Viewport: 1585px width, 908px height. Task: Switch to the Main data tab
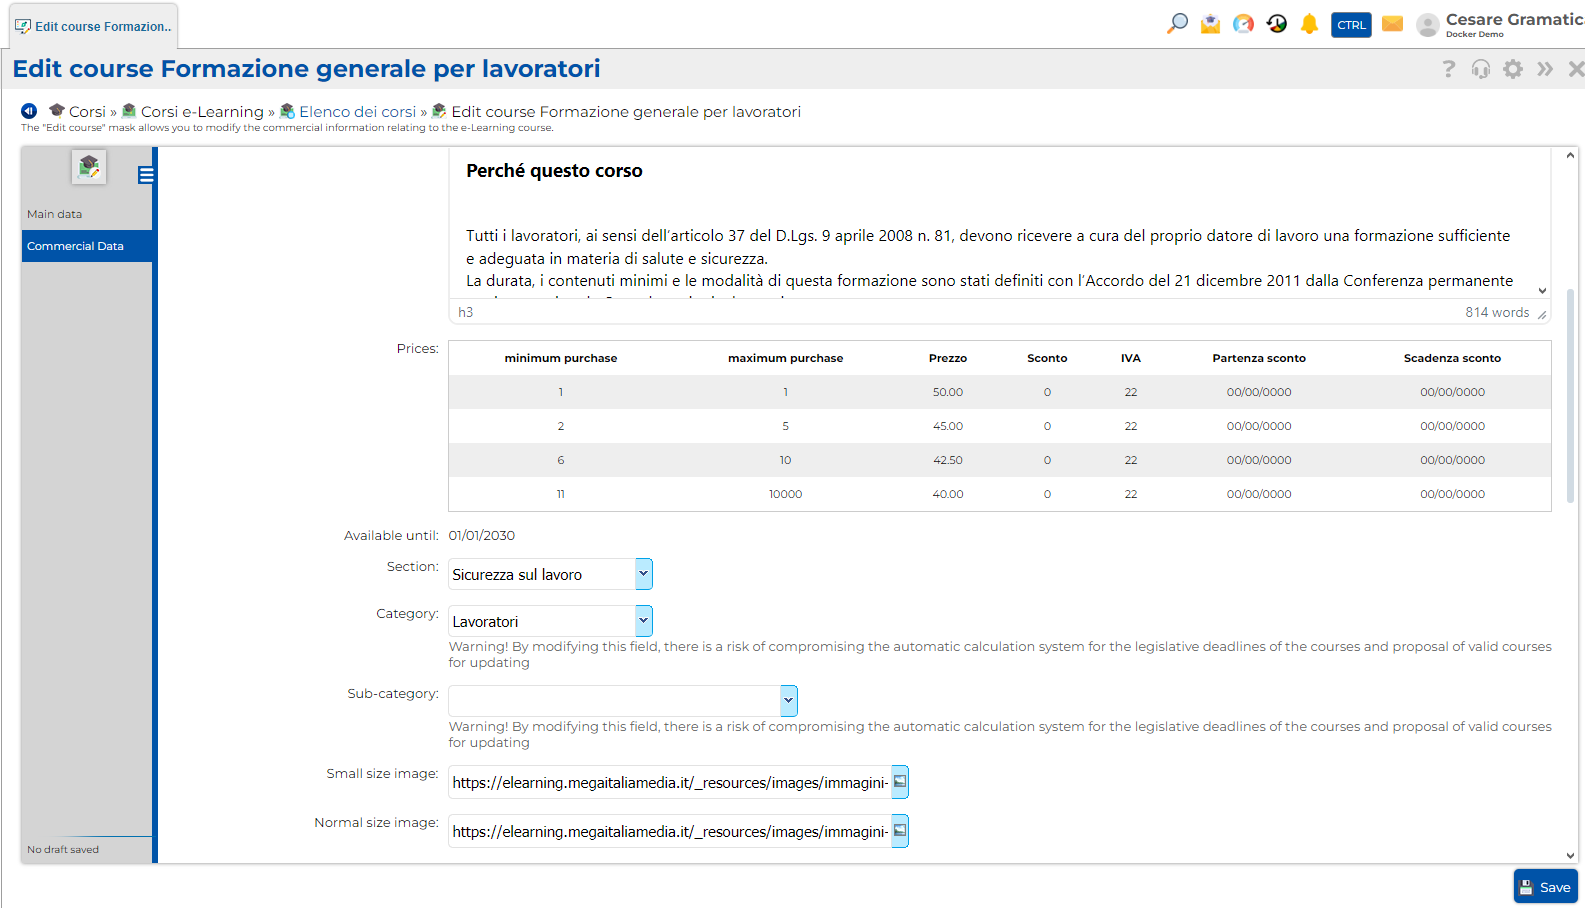[x=55, y=214]
